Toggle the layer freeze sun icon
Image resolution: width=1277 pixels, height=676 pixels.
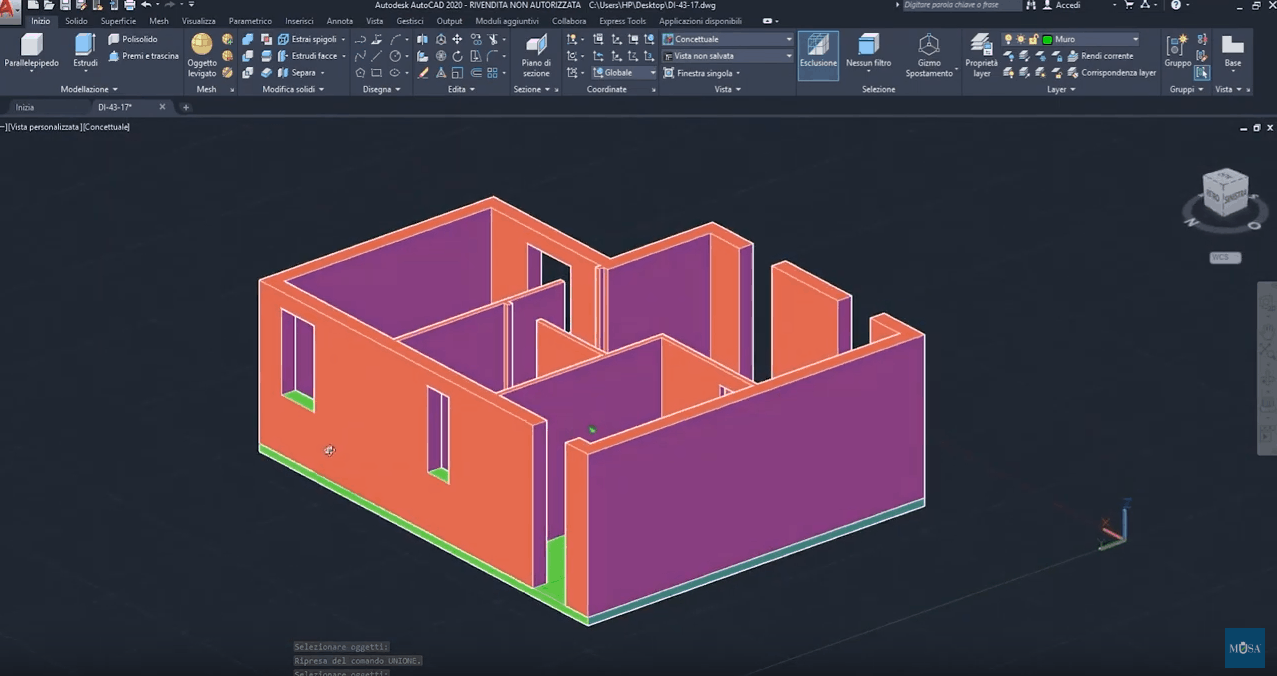tap(1021, 39)
